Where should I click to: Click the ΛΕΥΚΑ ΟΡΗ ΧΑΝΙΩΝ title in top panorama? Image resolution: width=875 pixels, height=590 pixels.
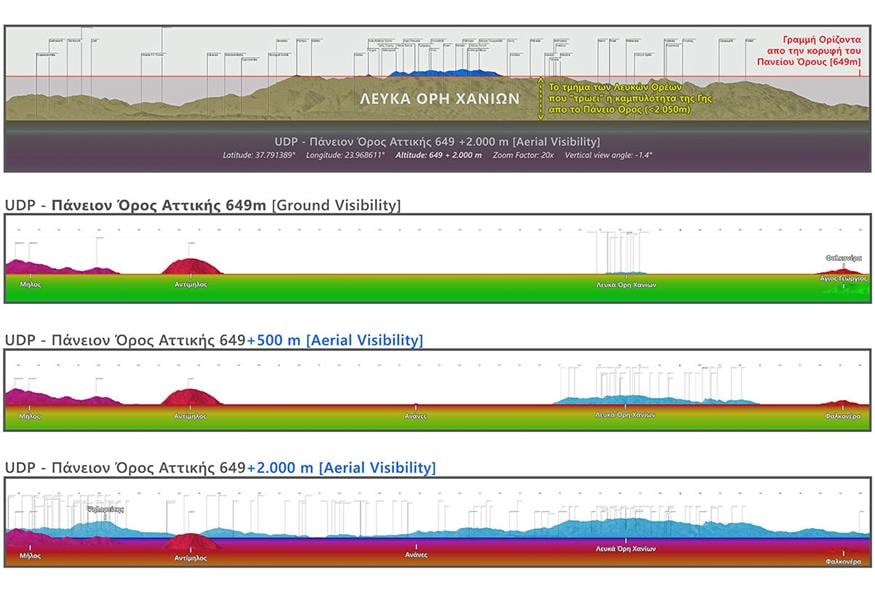[440, 99]
